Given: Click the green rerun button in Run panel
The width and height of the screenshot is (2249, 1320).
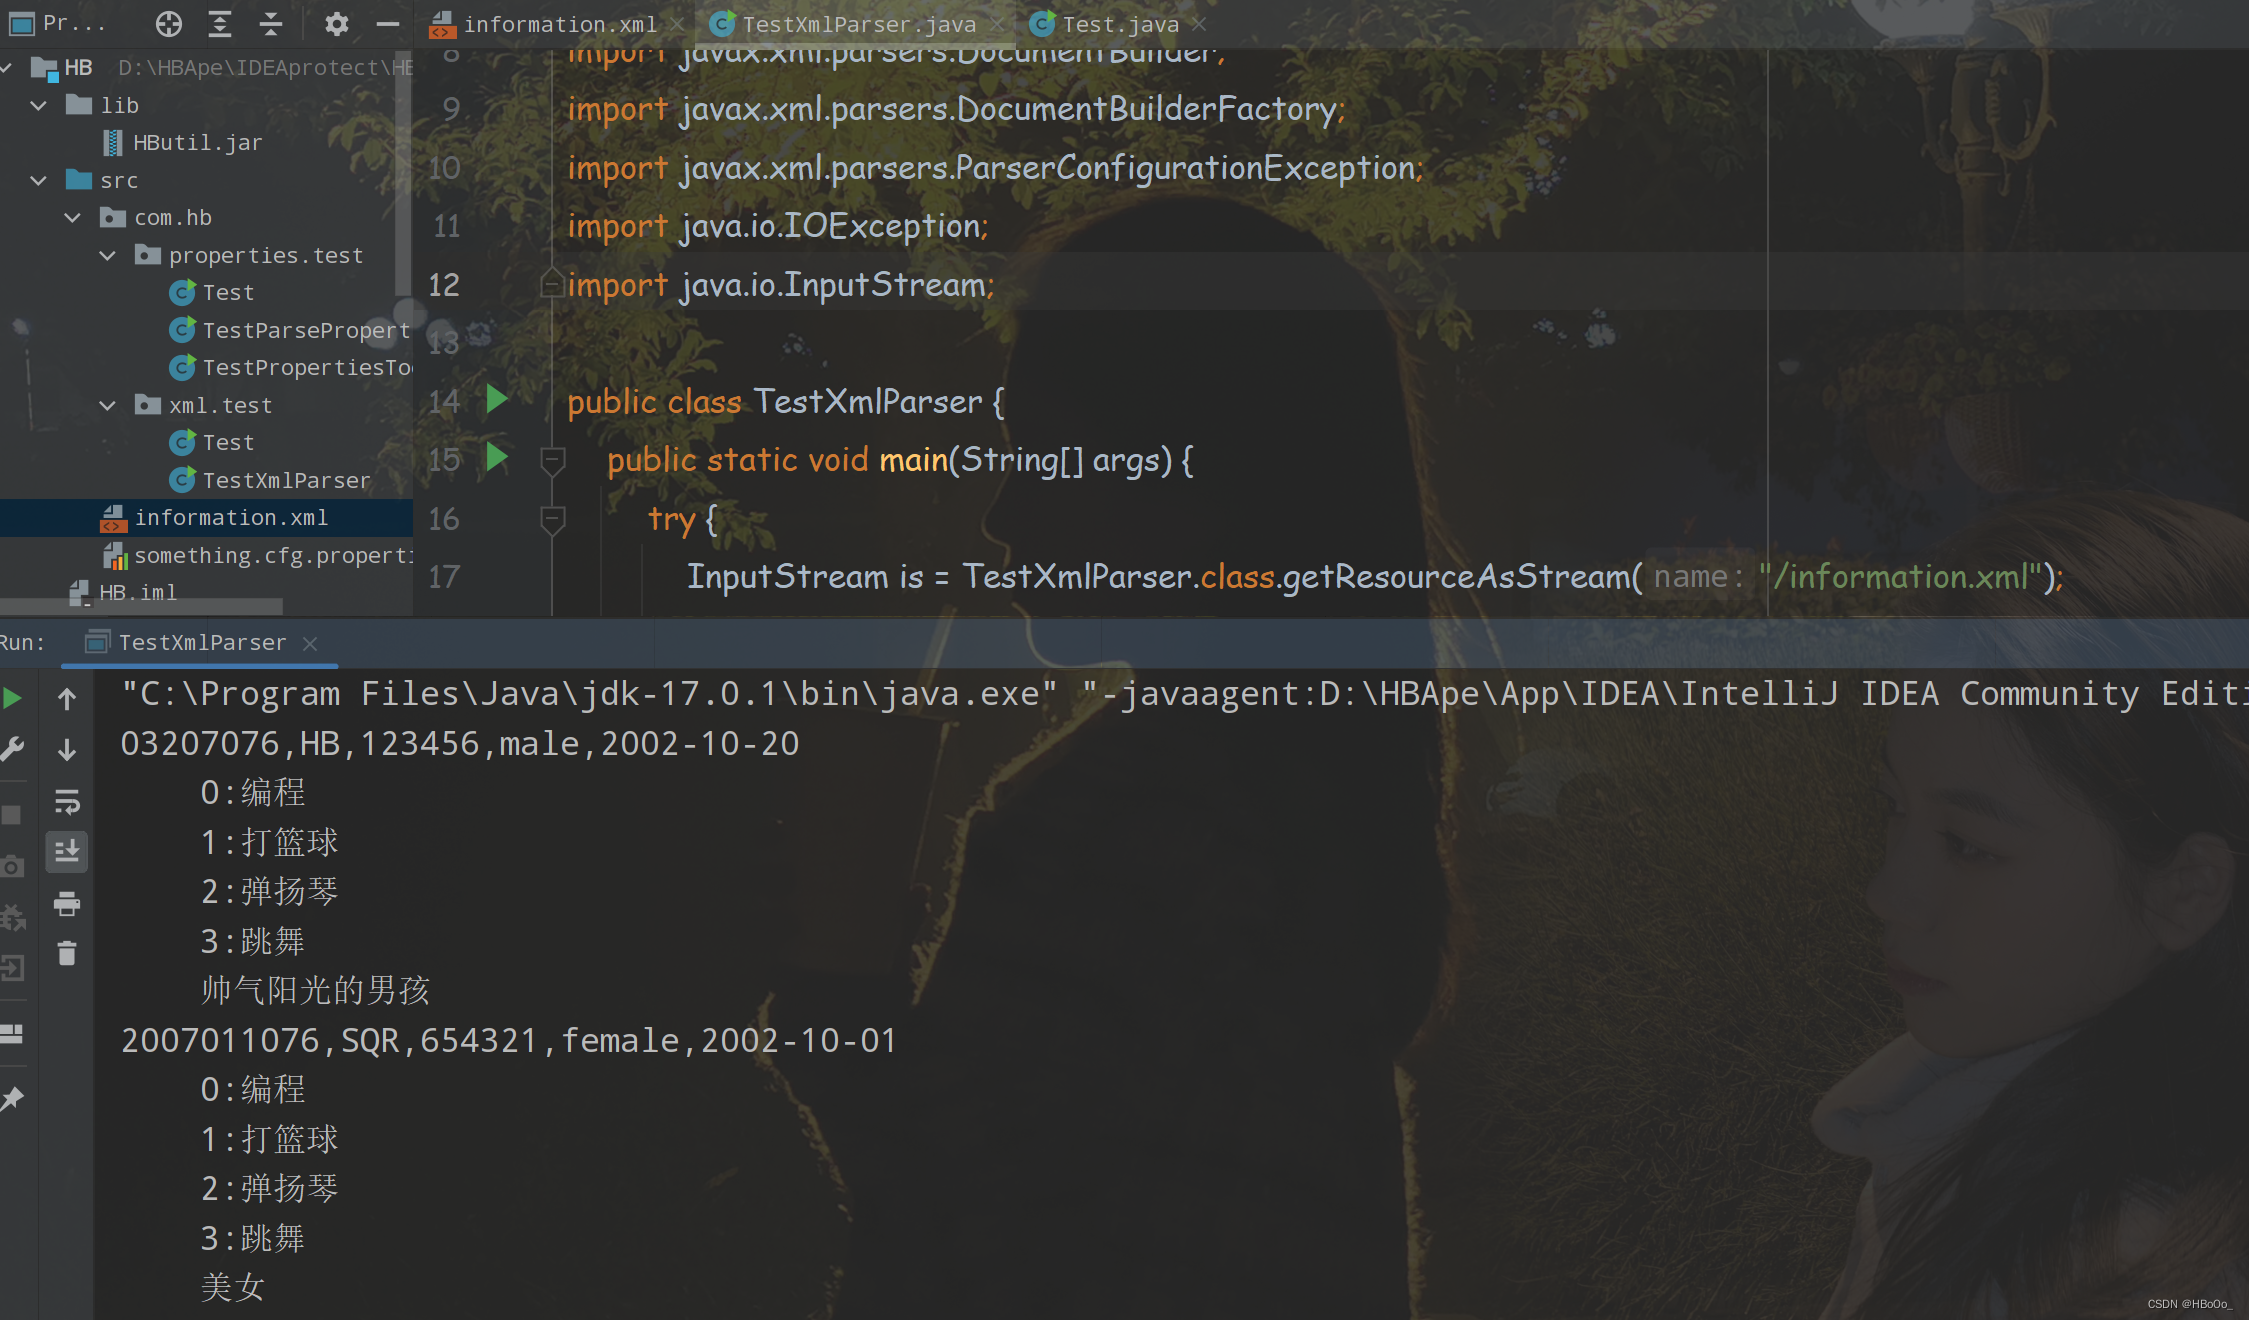Looking at the screenshot, I should point(12,698).
